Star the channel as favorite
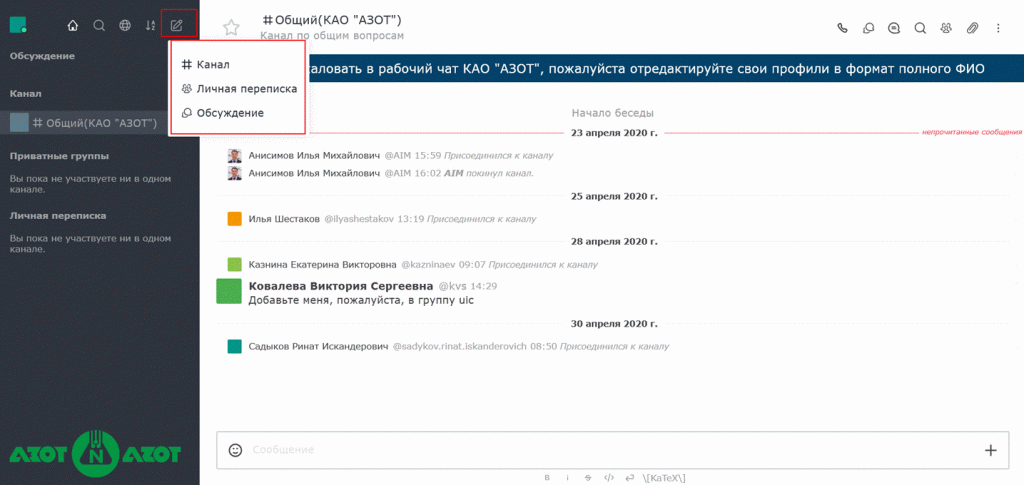This screenshot has height=485, width=1024. [x=231, y=27]
